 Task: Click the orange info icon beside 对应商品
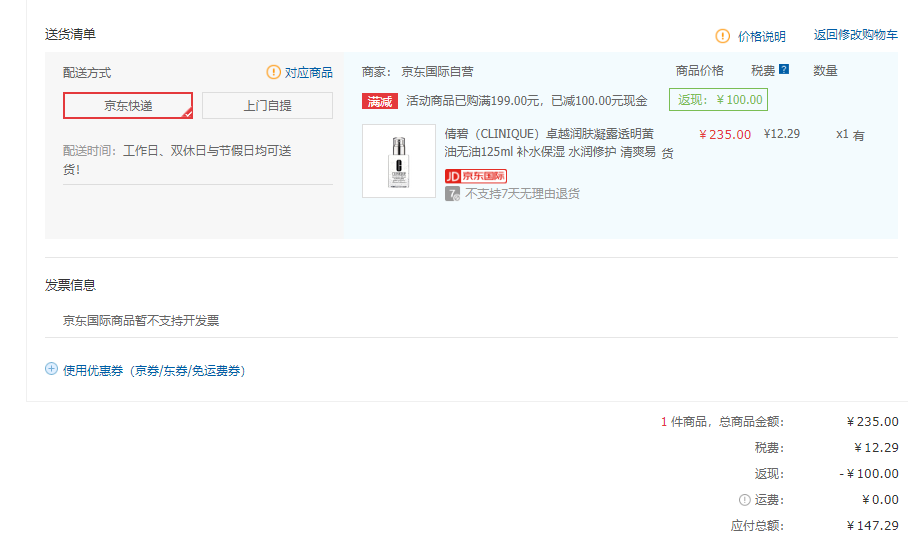273,72
